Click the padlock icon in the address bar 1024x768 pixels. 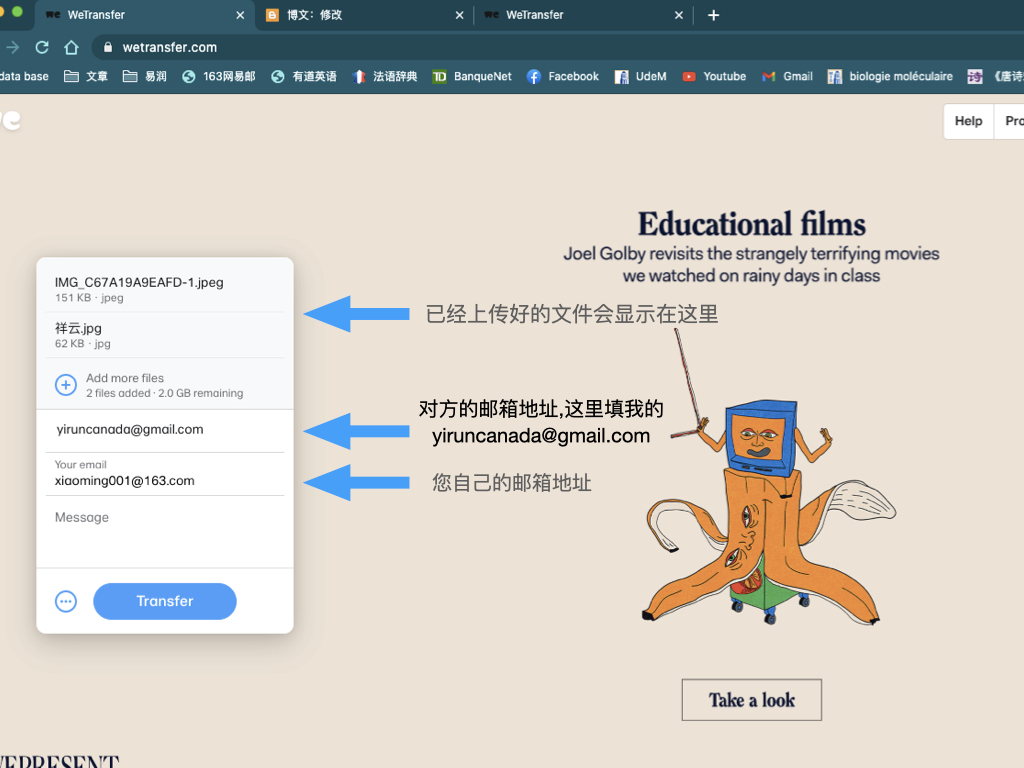point(108,47)
